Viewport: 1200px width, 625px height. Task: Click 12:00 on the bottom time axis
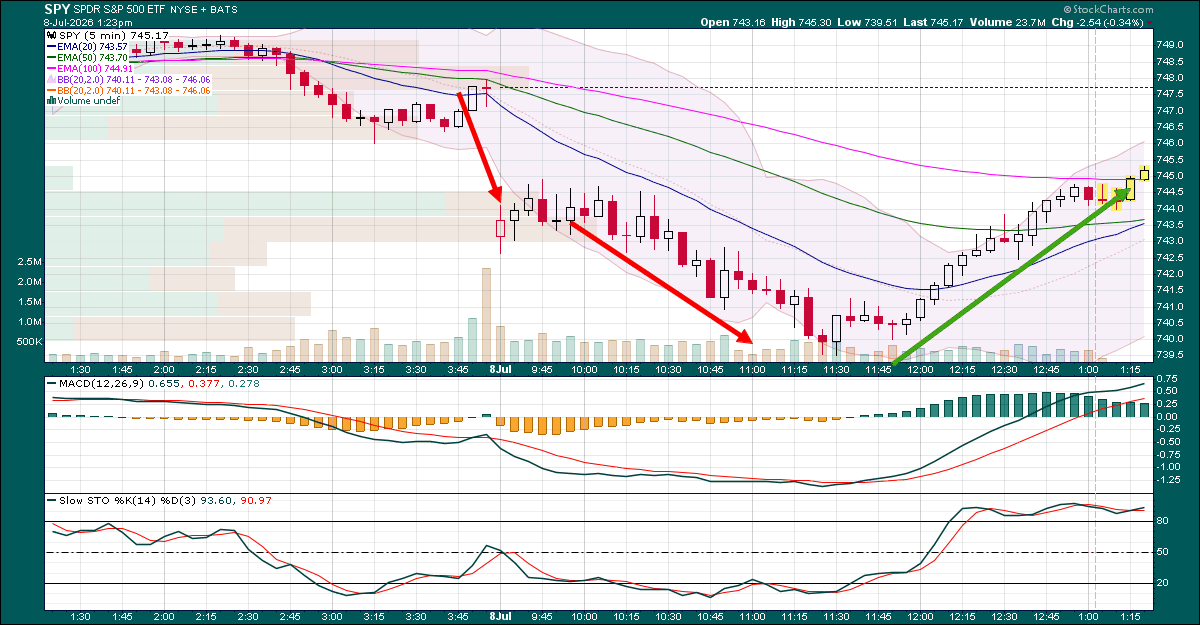[x=919, y=617]
